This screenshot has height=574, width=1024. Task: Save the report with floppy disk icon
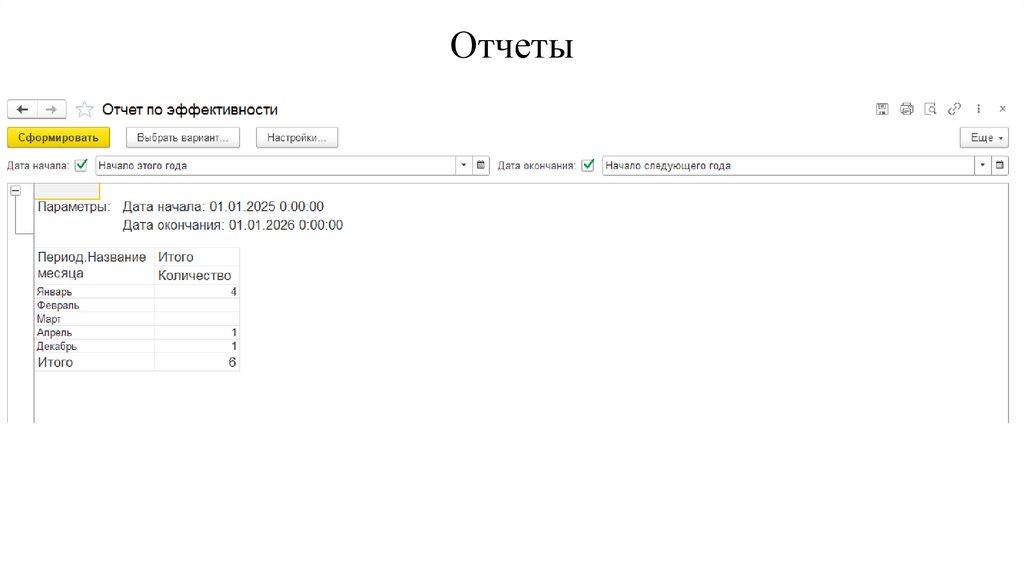tap(882, 109)
